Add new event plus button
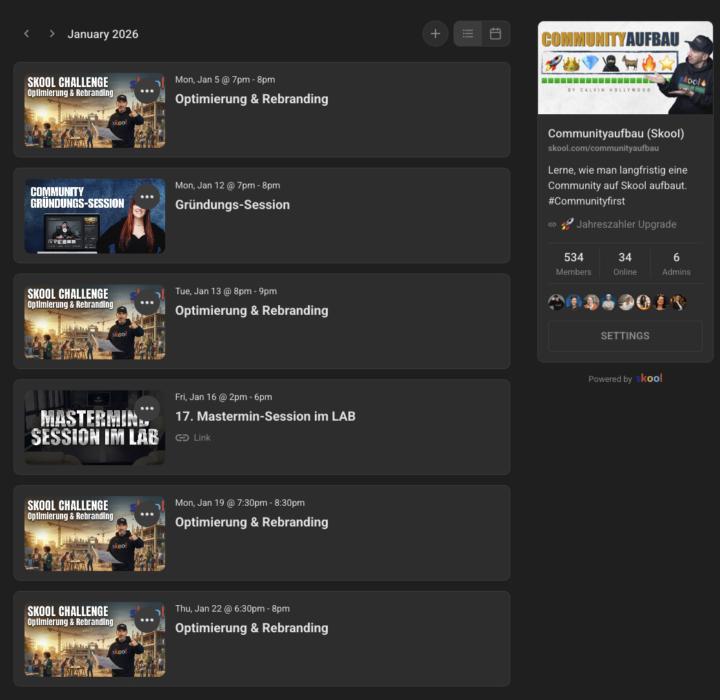This screenshot has width=720, height=700. click(x=435, y=34)
